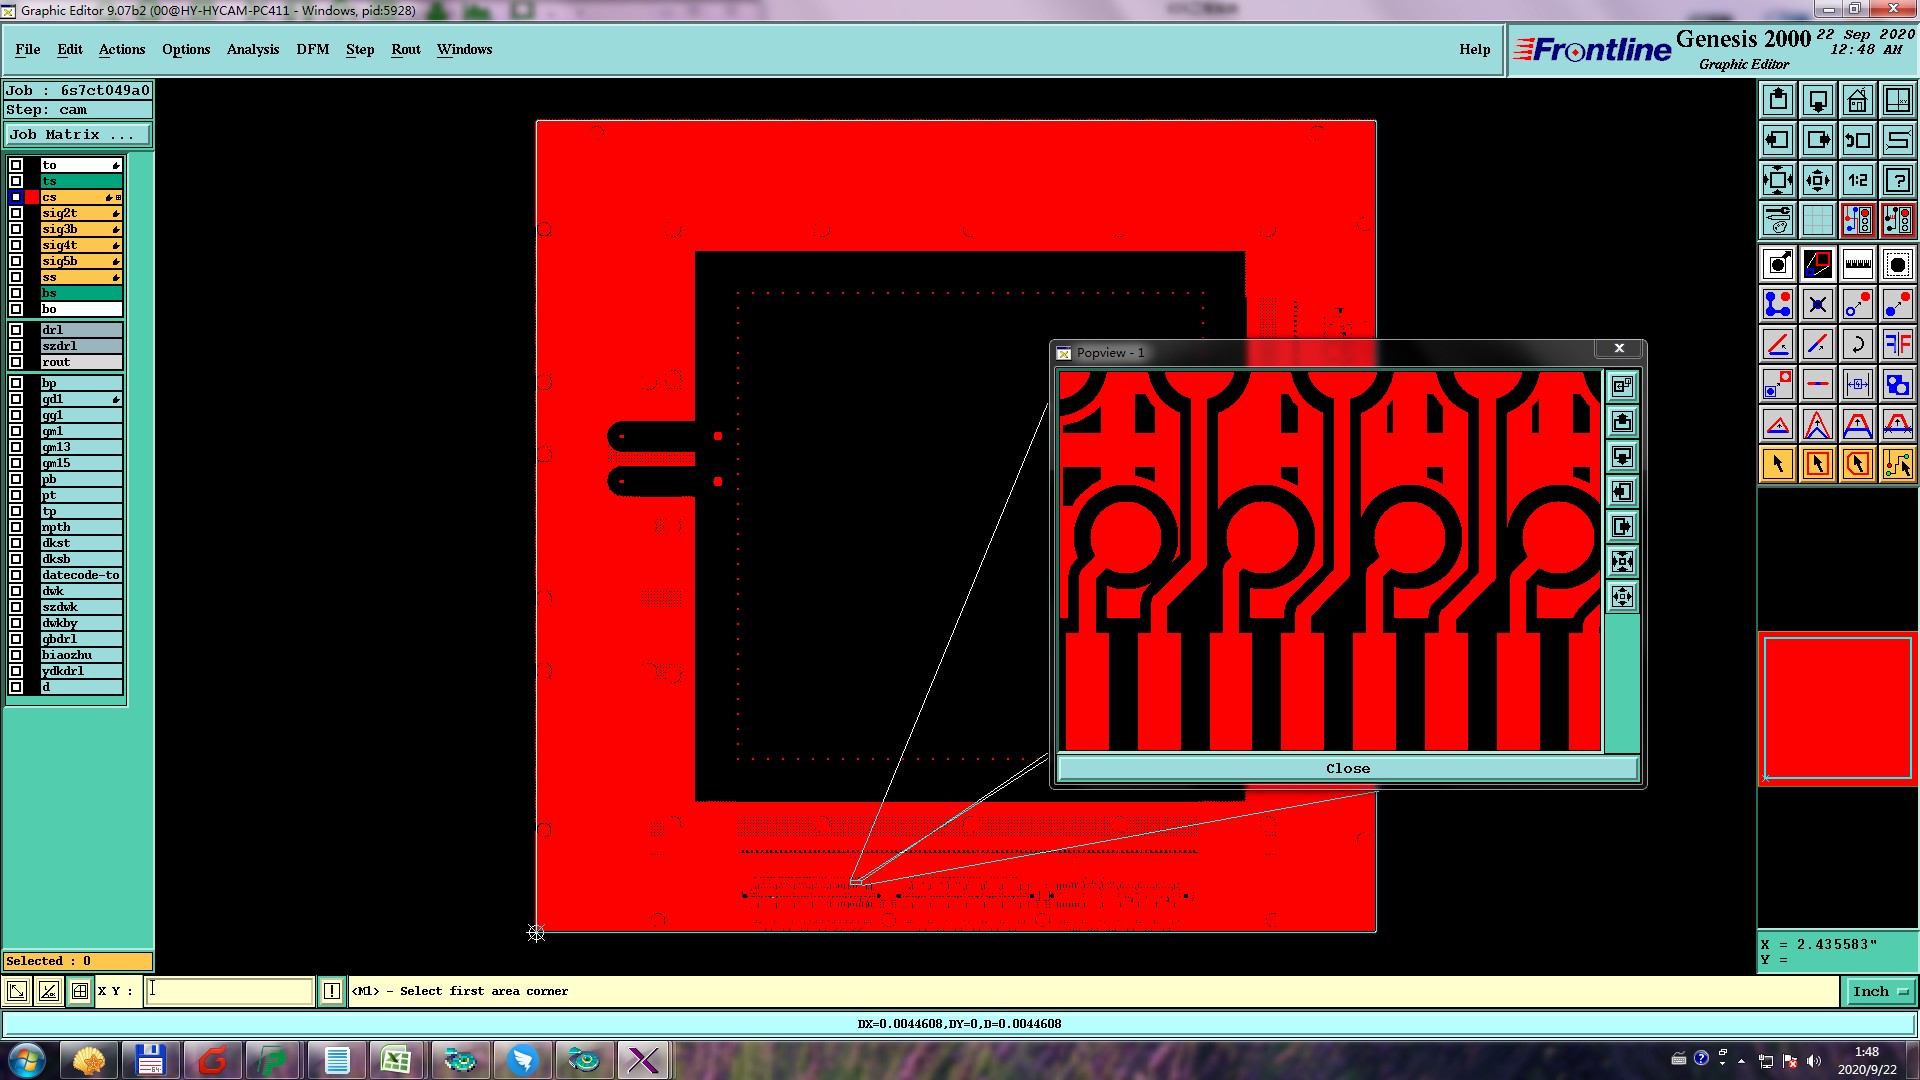Toggle display of the sig2t layer
This screenshot has height=1080, width=1920.
[x=16, y=213]
